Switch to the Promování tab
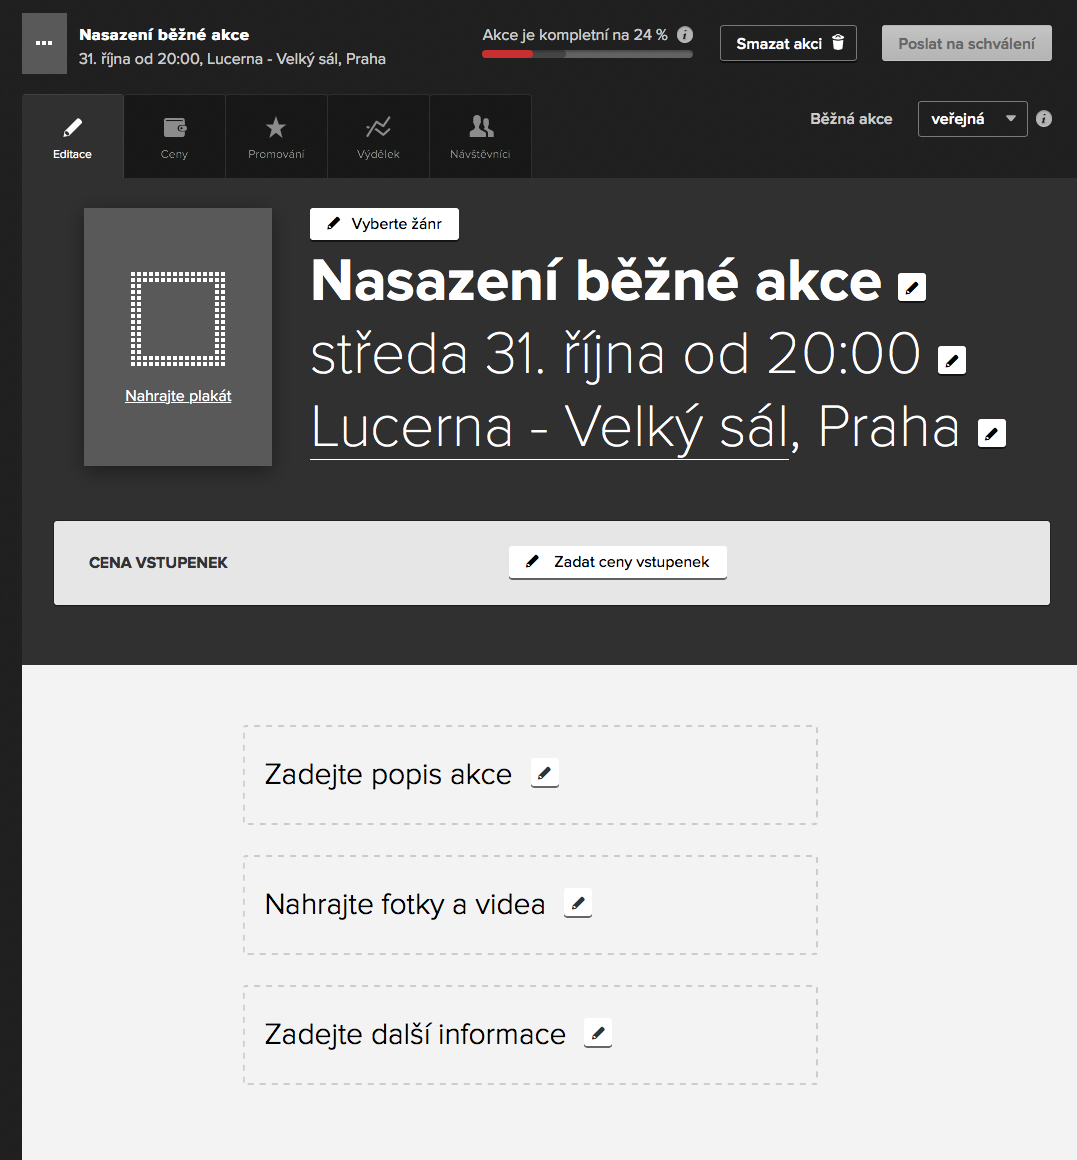The height and width of the screenshot is (1160, 1077). [276, 137]
